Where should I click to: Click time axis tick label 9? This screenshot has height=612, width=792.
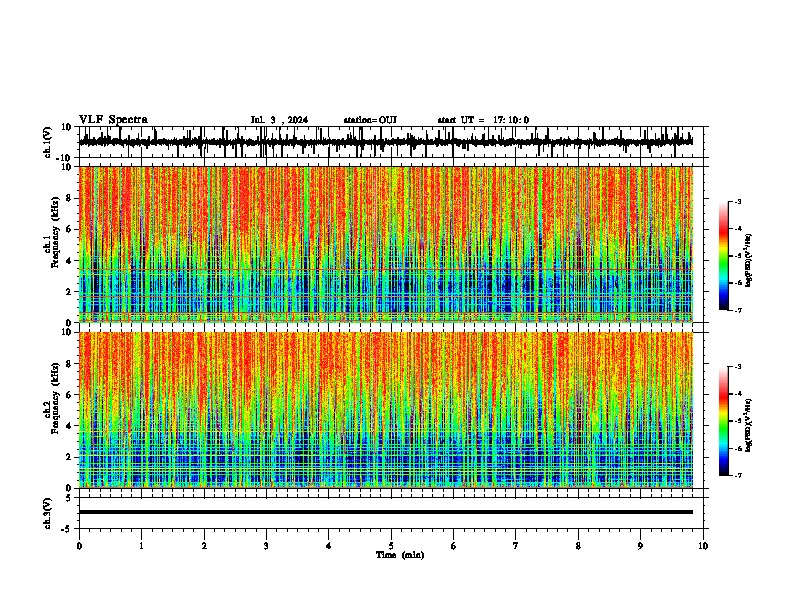[x=640, y=546]
